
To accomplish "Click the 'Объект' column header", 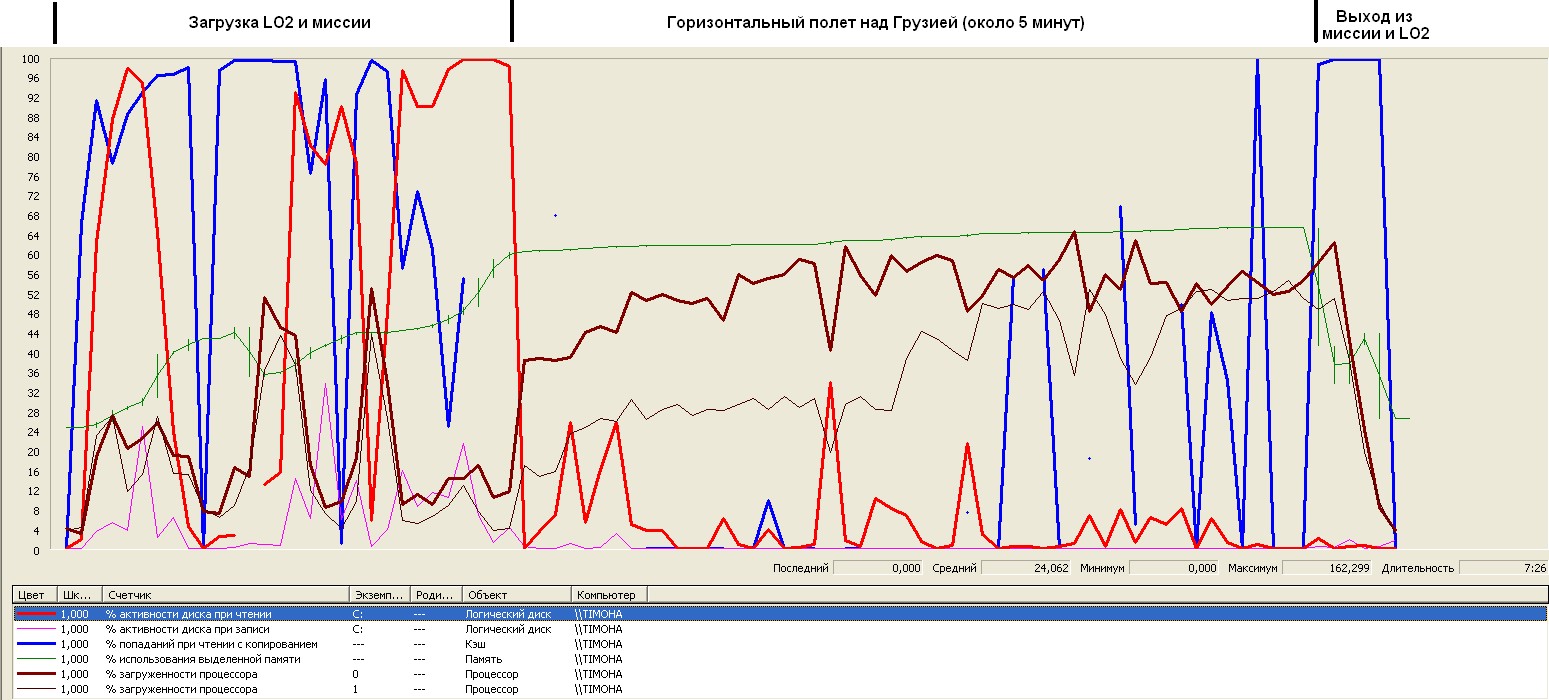I will pyautogui.click(x=515, y=595).
